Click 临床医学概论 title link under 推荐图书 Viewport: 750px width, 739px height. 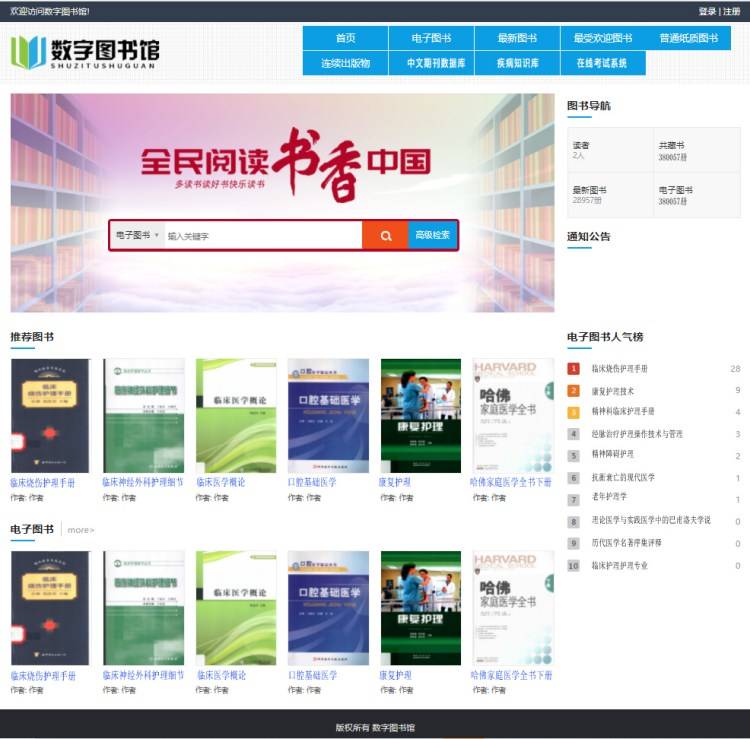(x=220, y=482)
